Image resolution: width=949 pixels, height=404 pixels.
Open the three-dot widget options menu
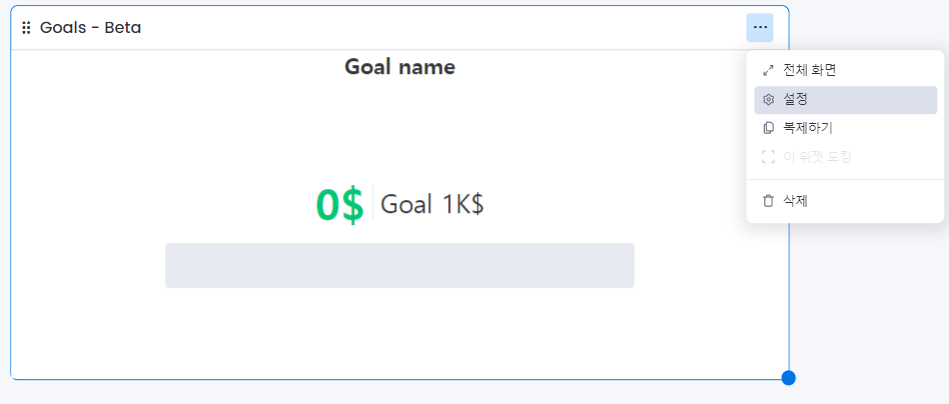(760, 28)
